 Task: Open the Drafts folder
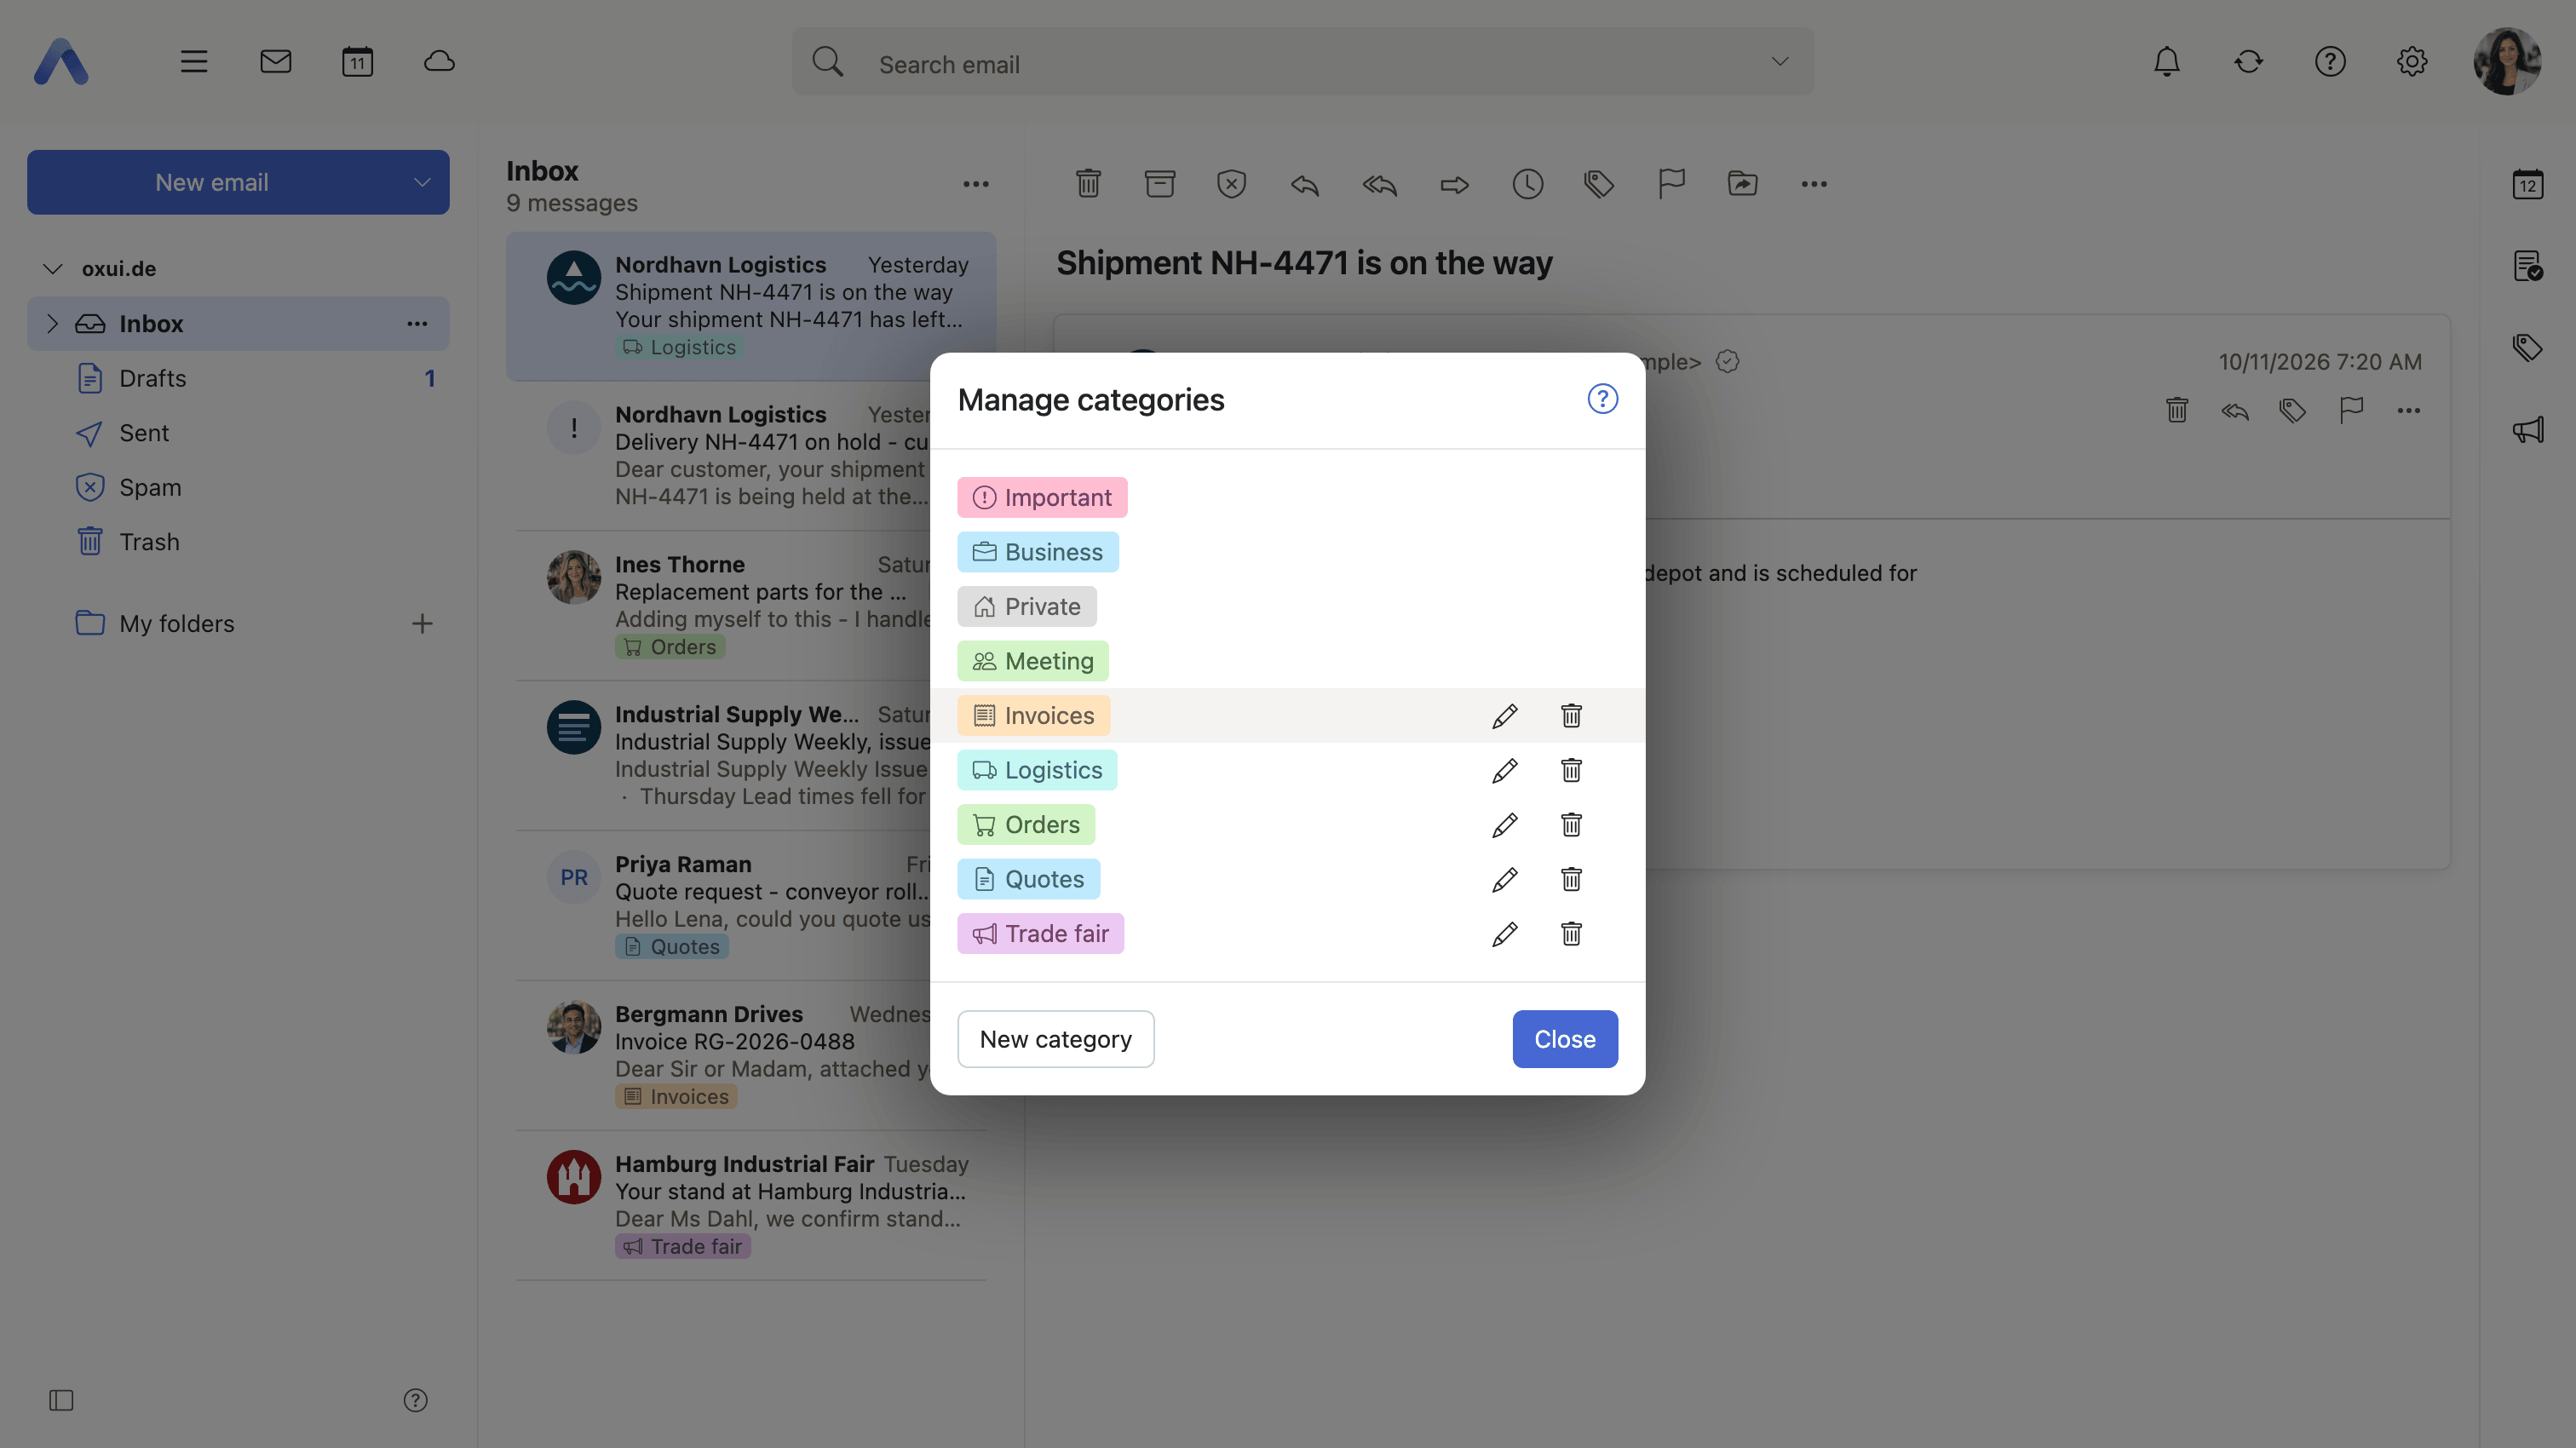pyautogui.click(x=238, y=378)
